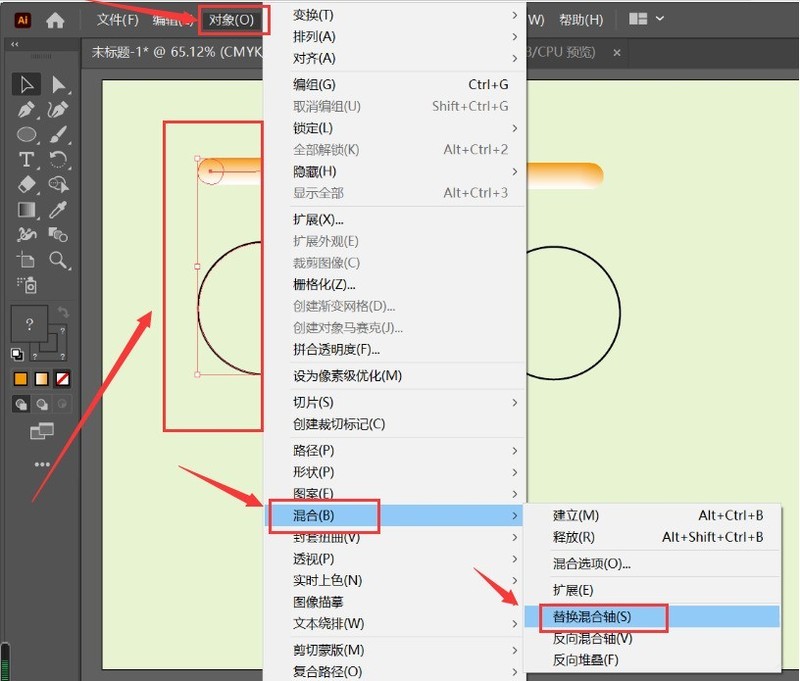Select the Ellipse tool

tap(27, 134)
